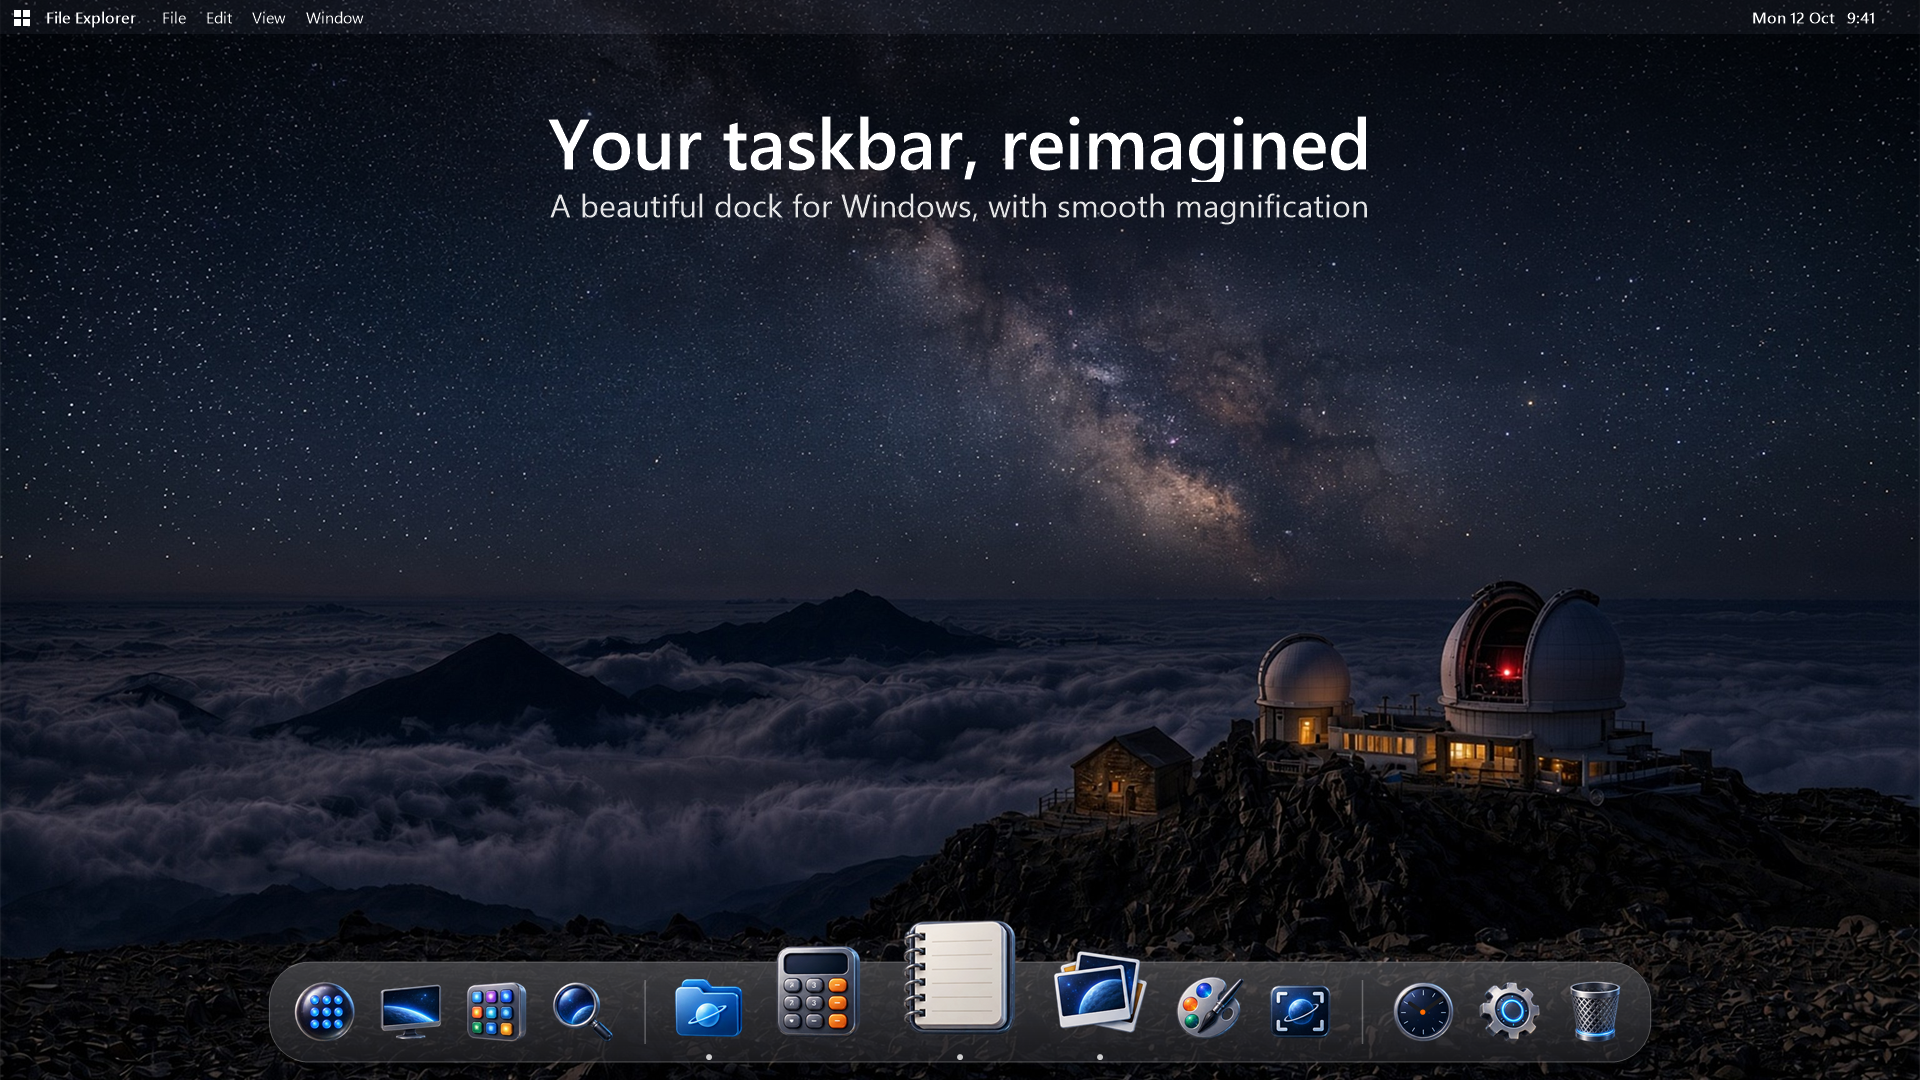This screenshot has height=1080, width=1920.
Task: Open the View menu
Action: tap(268, 18)
